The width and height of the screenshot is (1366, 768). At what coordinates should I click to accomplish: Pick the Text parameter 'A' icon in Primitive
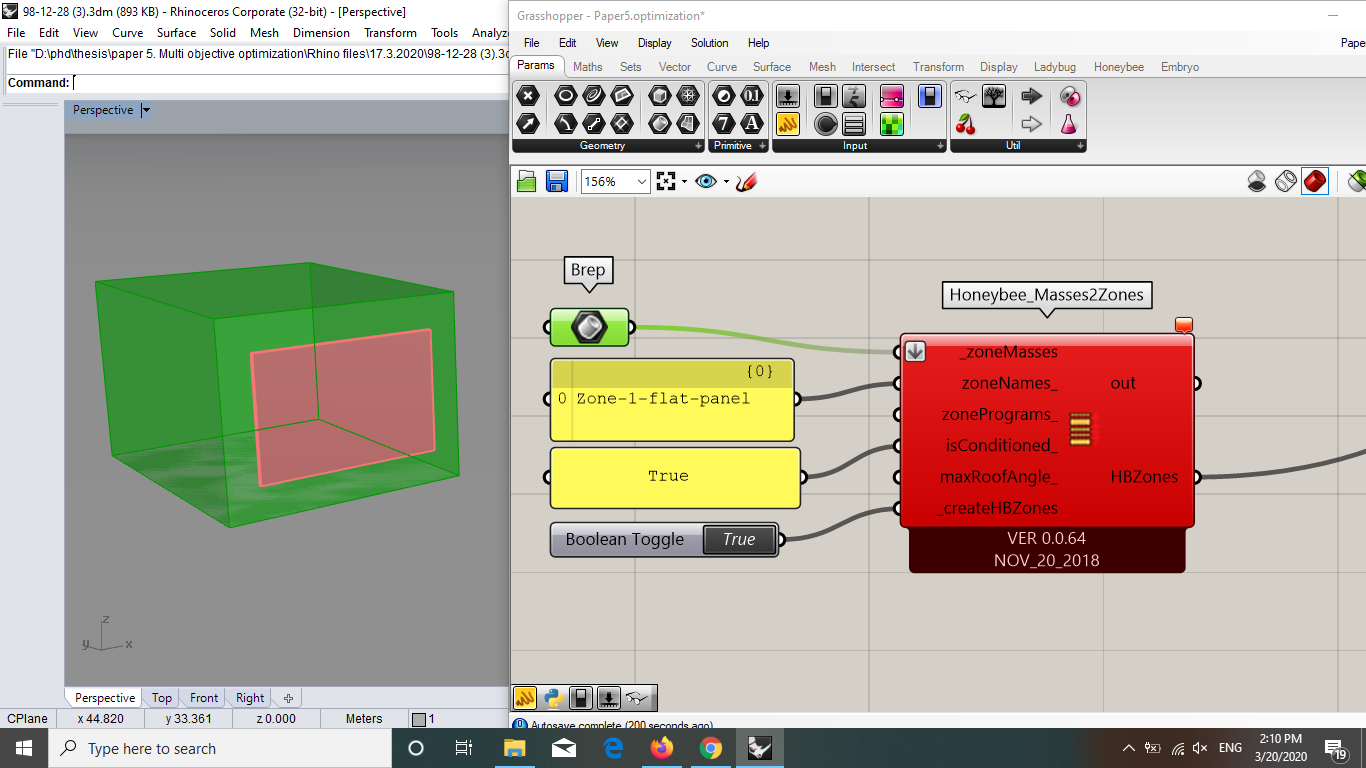[x=752, y=124]
